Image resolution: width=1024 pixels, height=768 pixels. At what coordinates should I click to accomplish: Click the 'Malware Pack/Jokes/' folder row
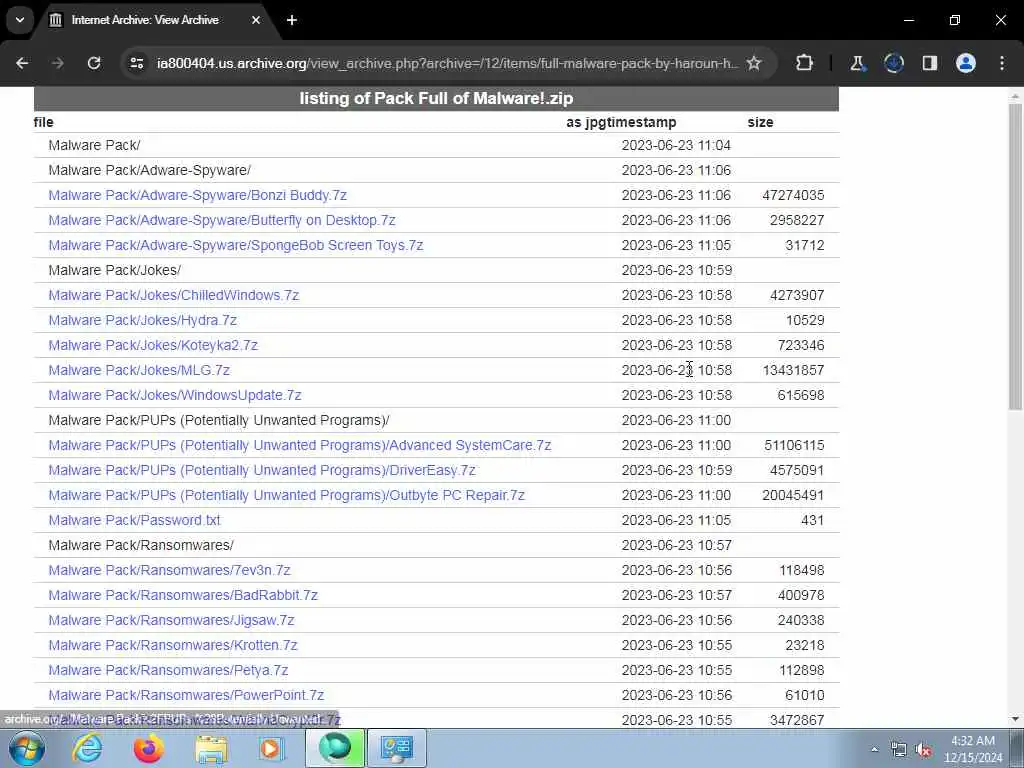[x=436, y=270]
